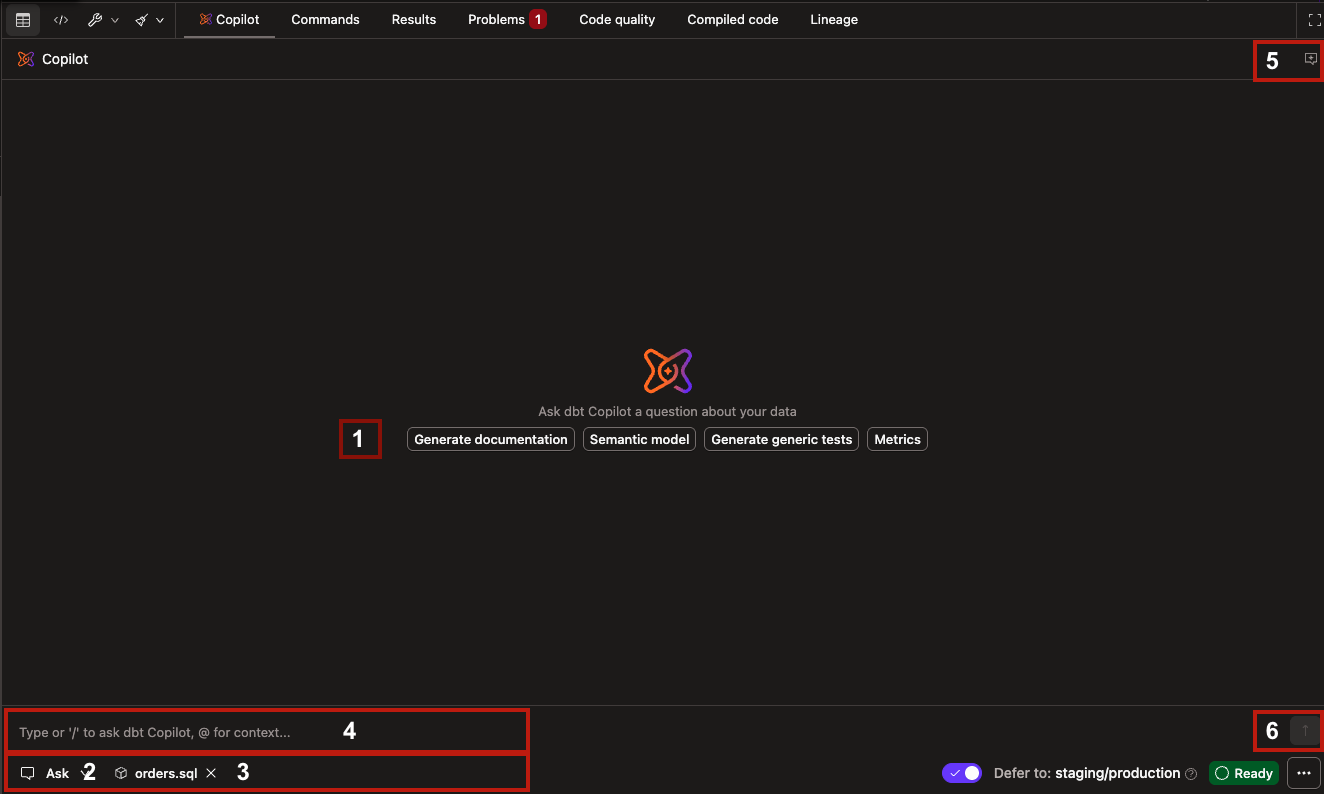Image resolution: width=1324 pixels, height=794 pixels.
Task: Click the wrench build tool icon
Action: pos(94,19)
